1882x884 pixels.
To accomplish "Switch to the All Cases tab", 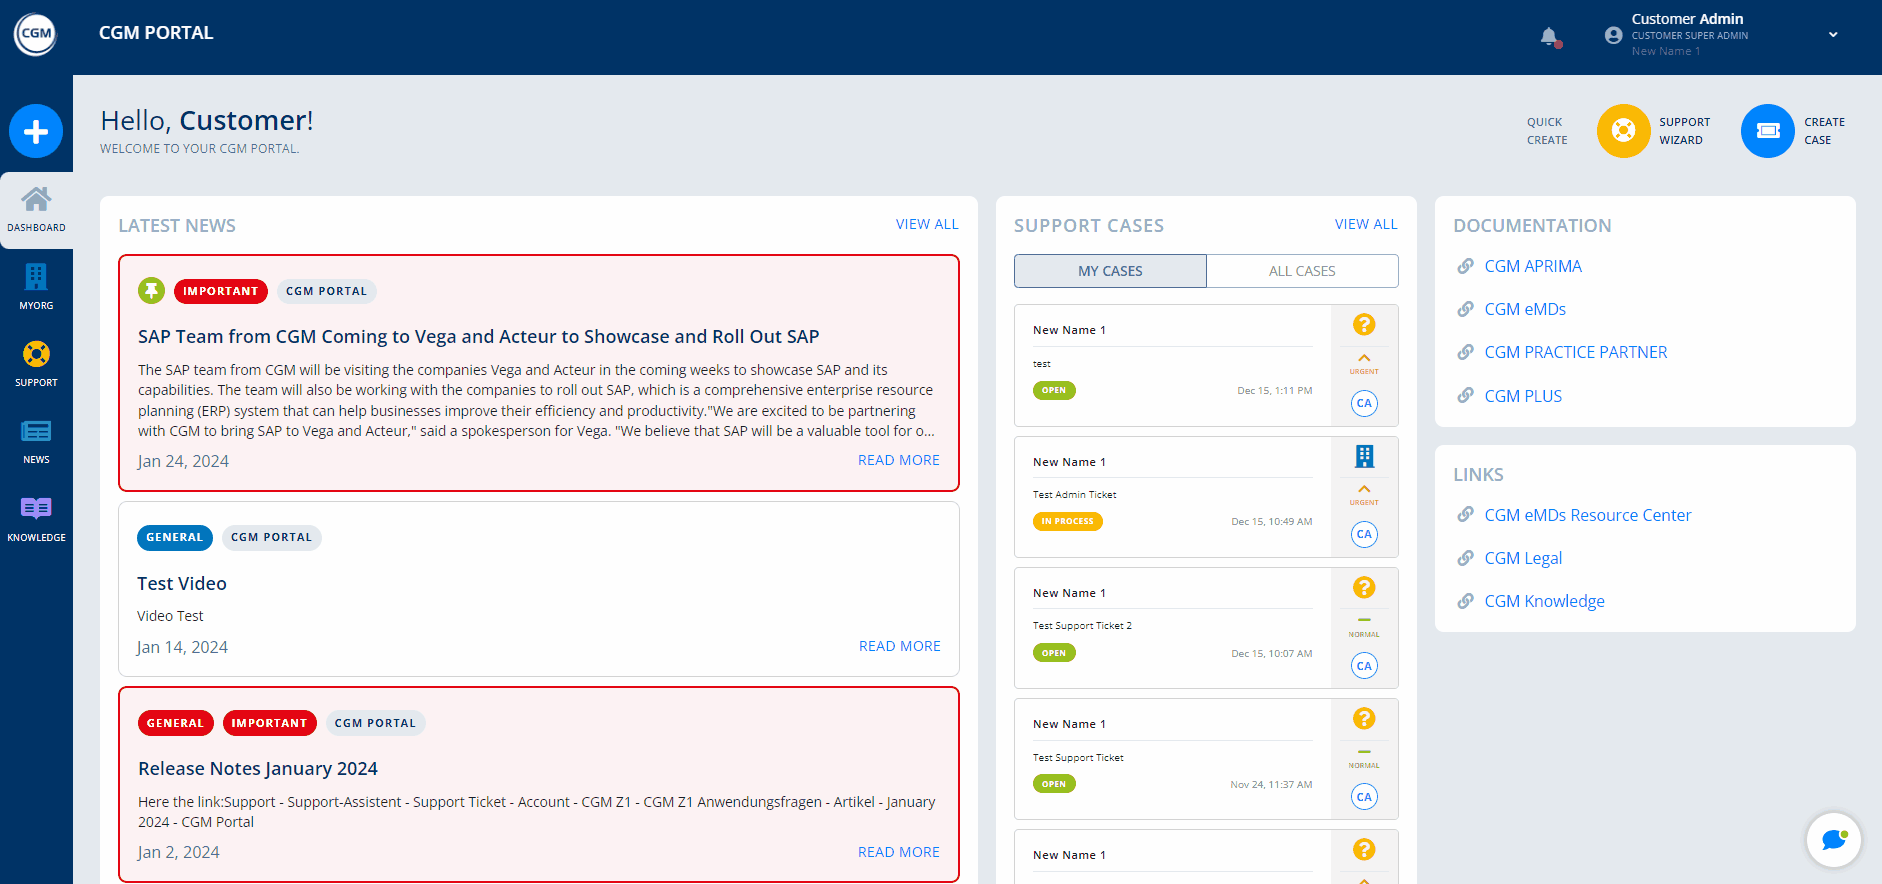I will pyautogui.click(x=1301, y=271).
